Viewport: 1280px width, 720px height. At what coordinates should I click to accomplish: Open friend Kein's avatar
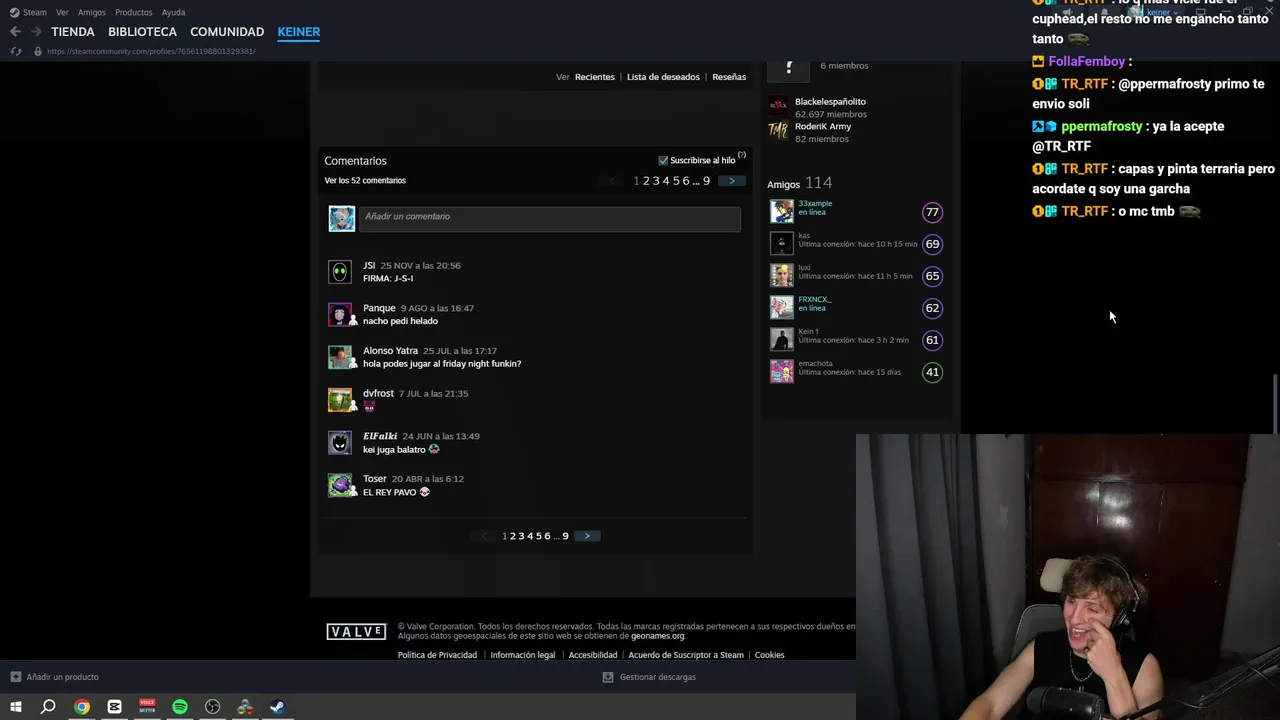point(781,340)
